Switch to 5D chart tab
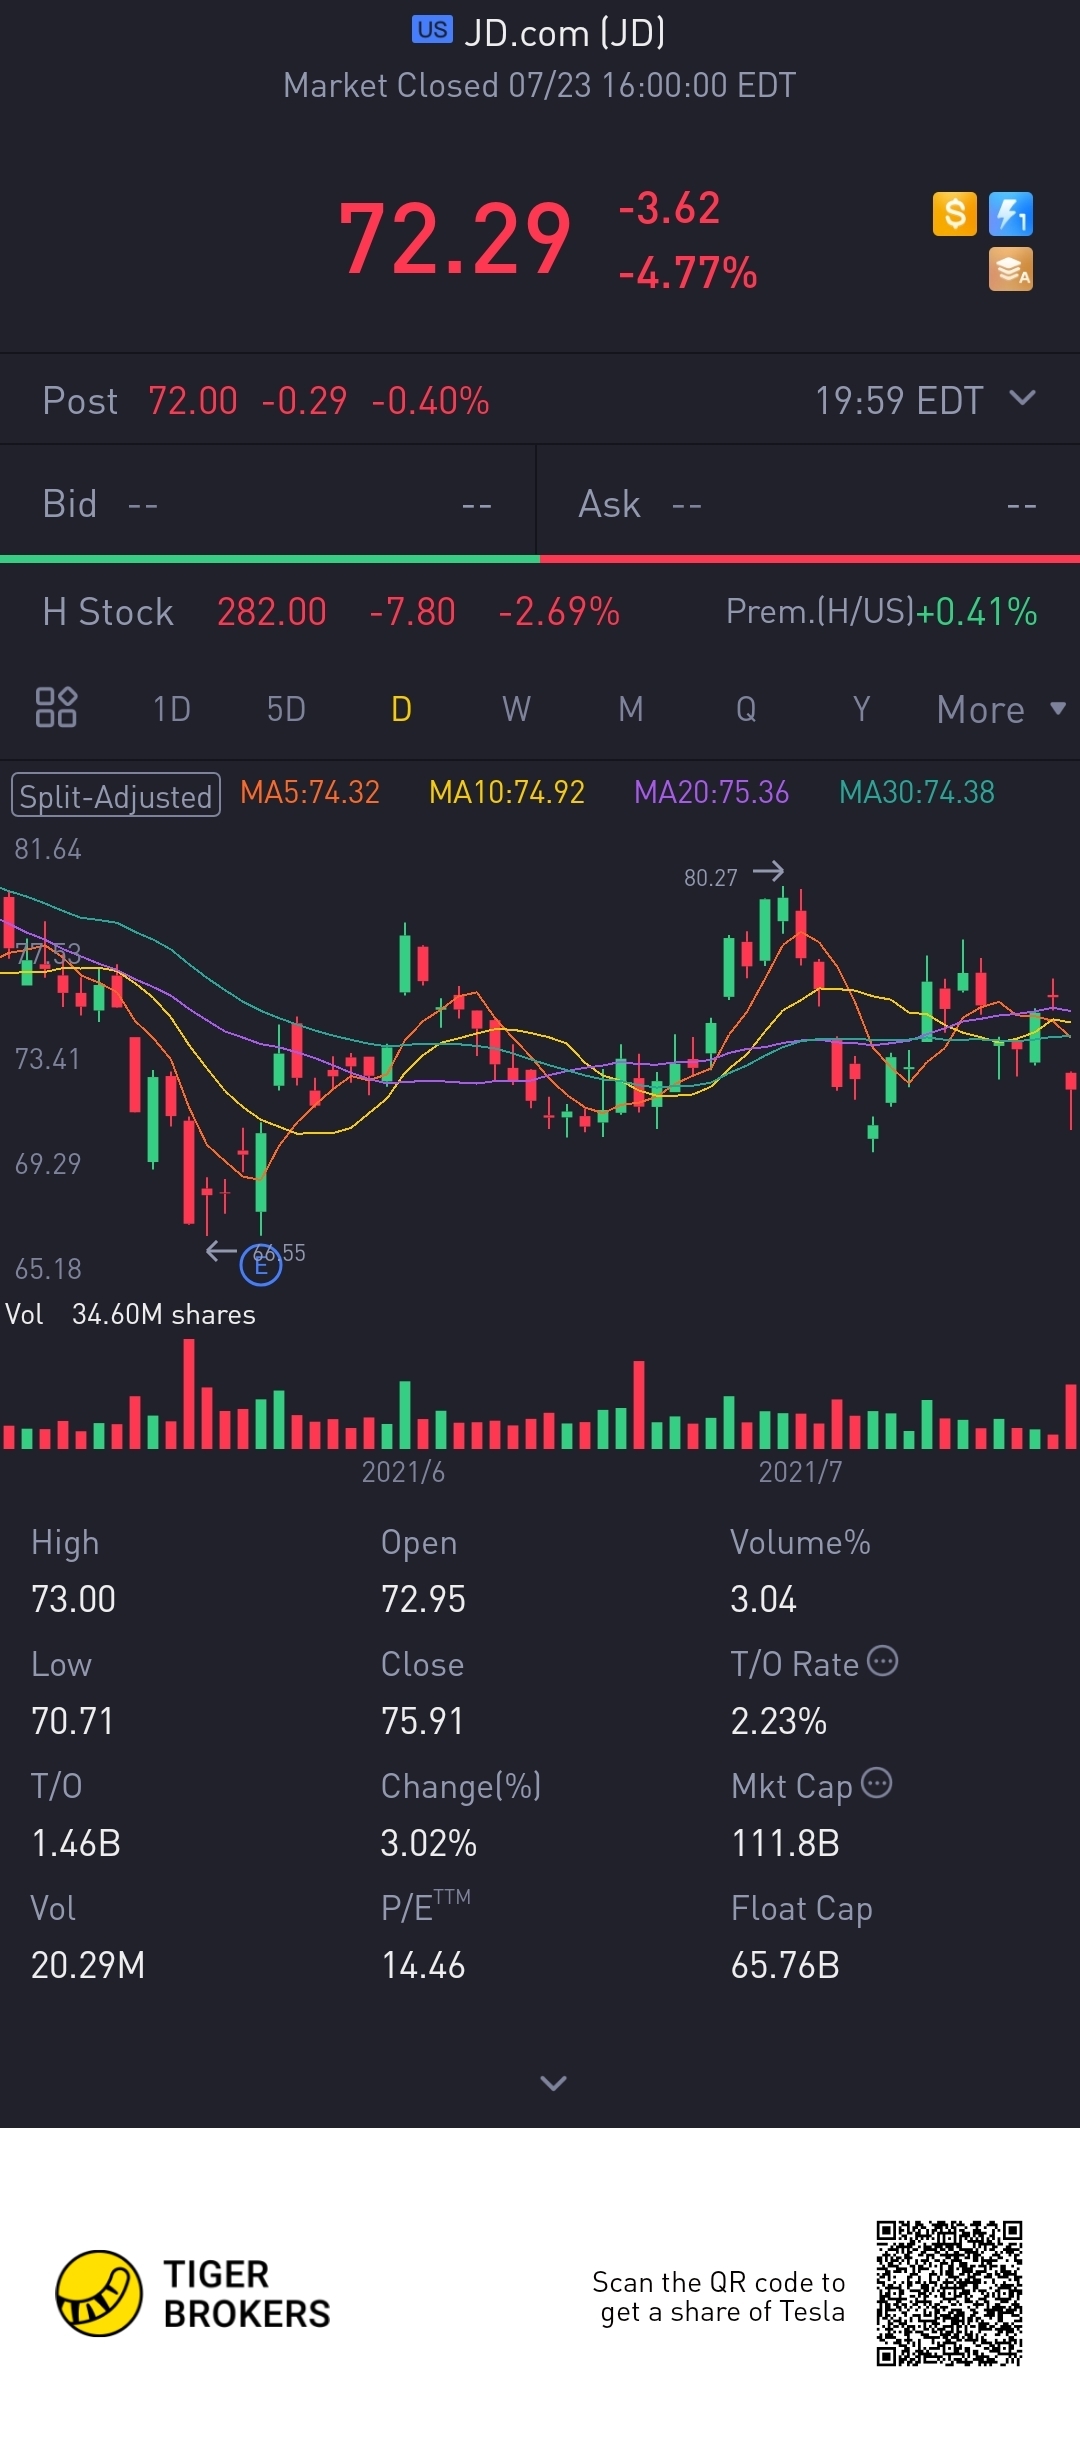Viewport: 1080px width, 2460px height. pyautogui.click(x=286, y=709)
